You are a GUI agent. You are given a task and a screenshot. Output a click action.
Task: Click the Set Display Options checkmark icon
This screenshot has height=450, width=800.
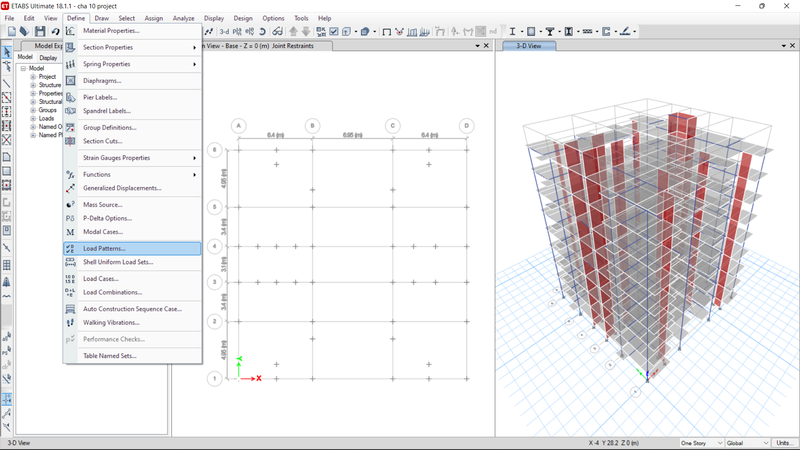334,32
